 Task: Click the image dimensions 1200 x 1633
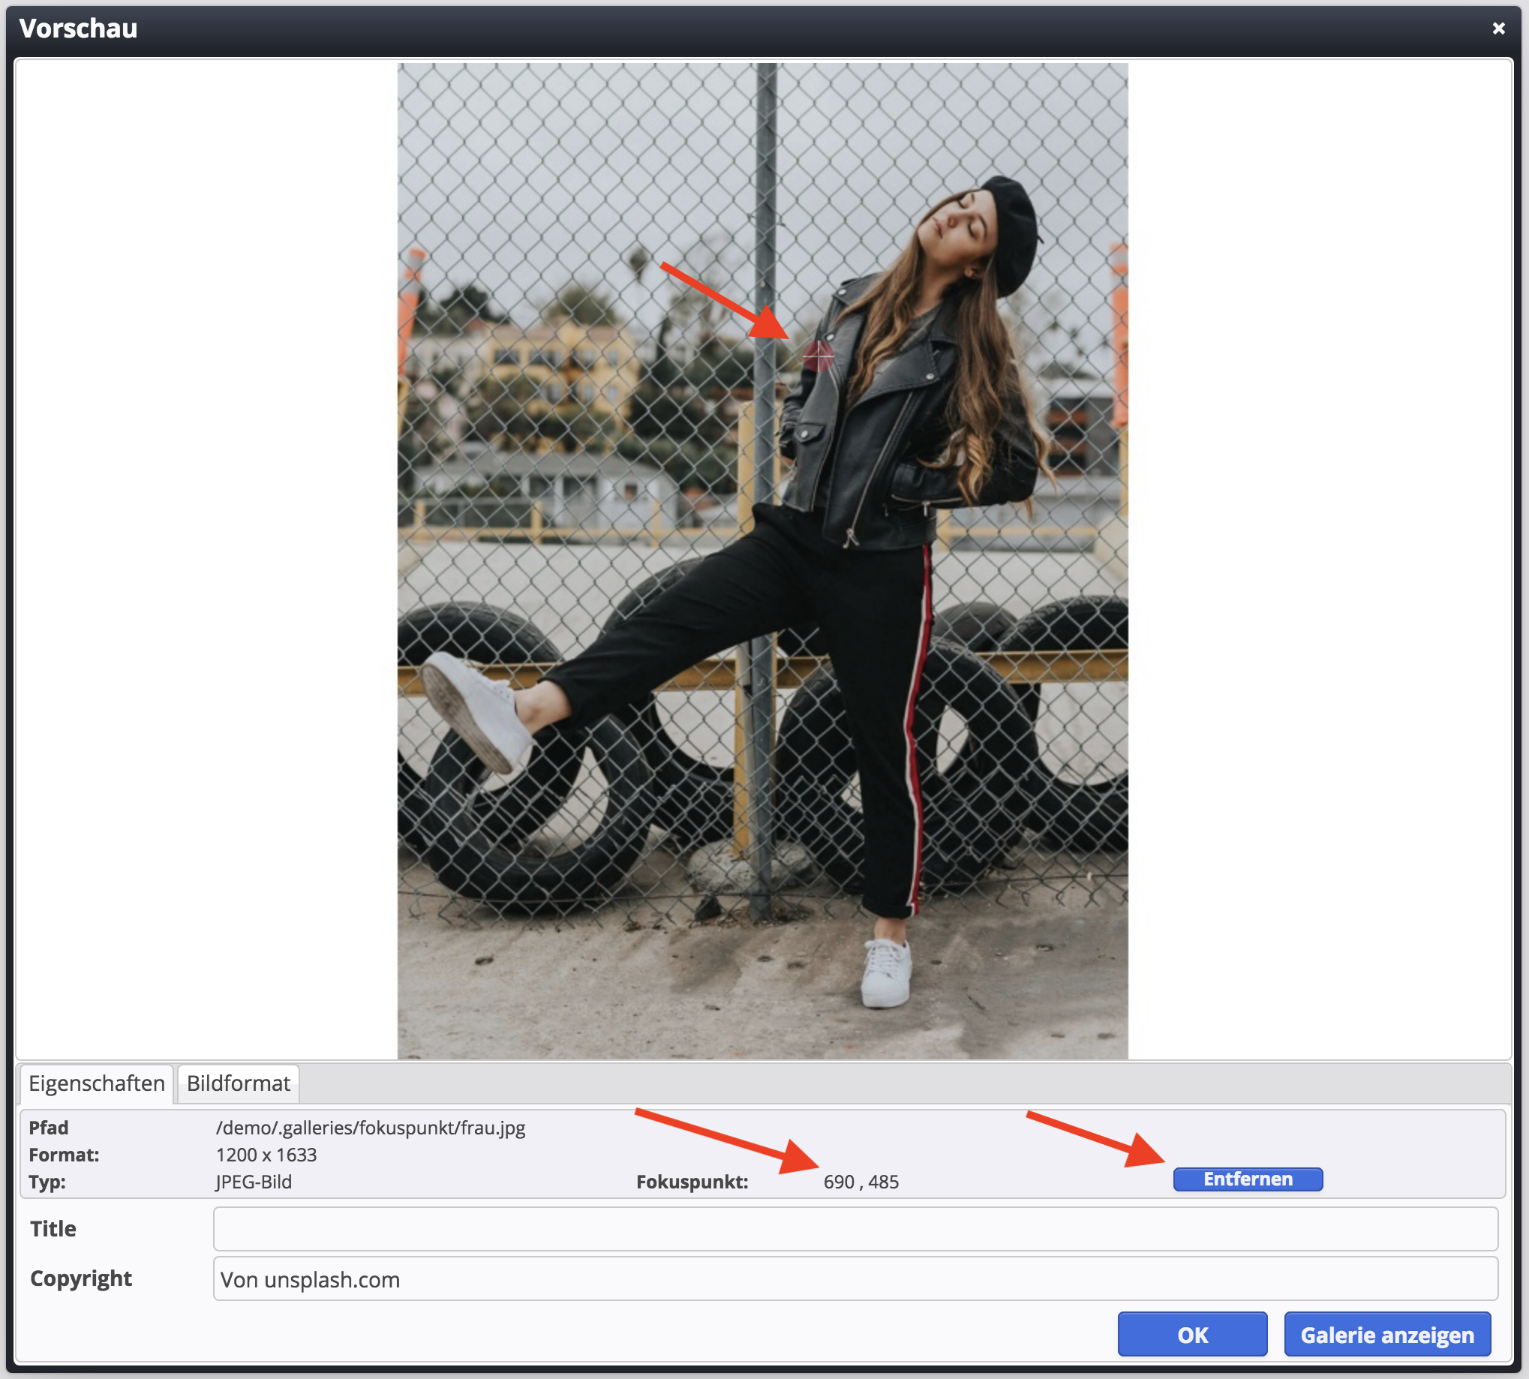(x=266, y=1155)
